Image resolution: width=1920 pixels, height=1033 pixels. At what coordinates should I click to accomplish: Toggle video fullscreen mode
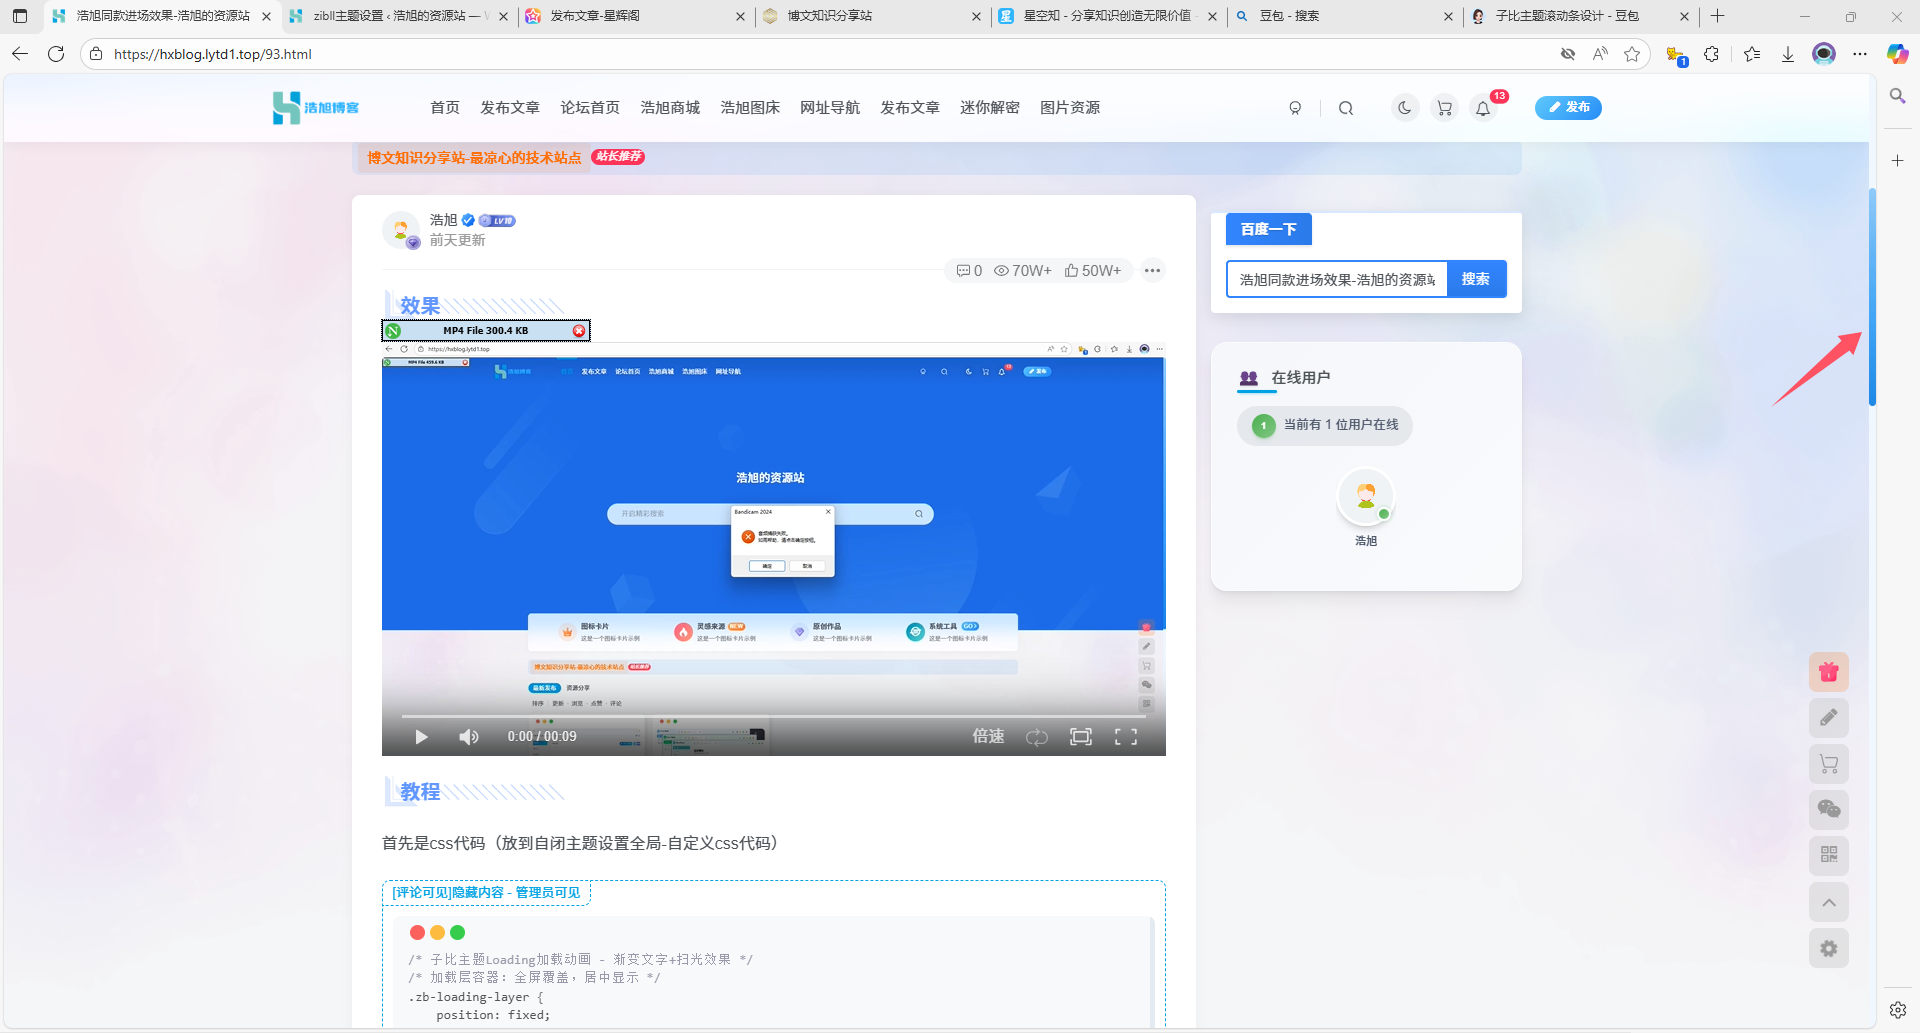coord(1125,736)
